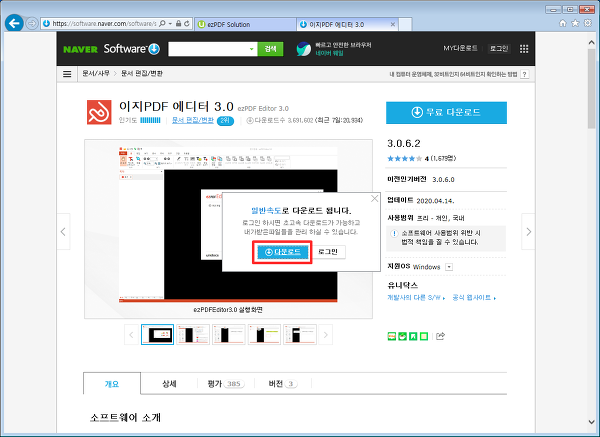Click the first green share icon
The width and height of the screenshot is (600, 437).
[x=391, y=336]
